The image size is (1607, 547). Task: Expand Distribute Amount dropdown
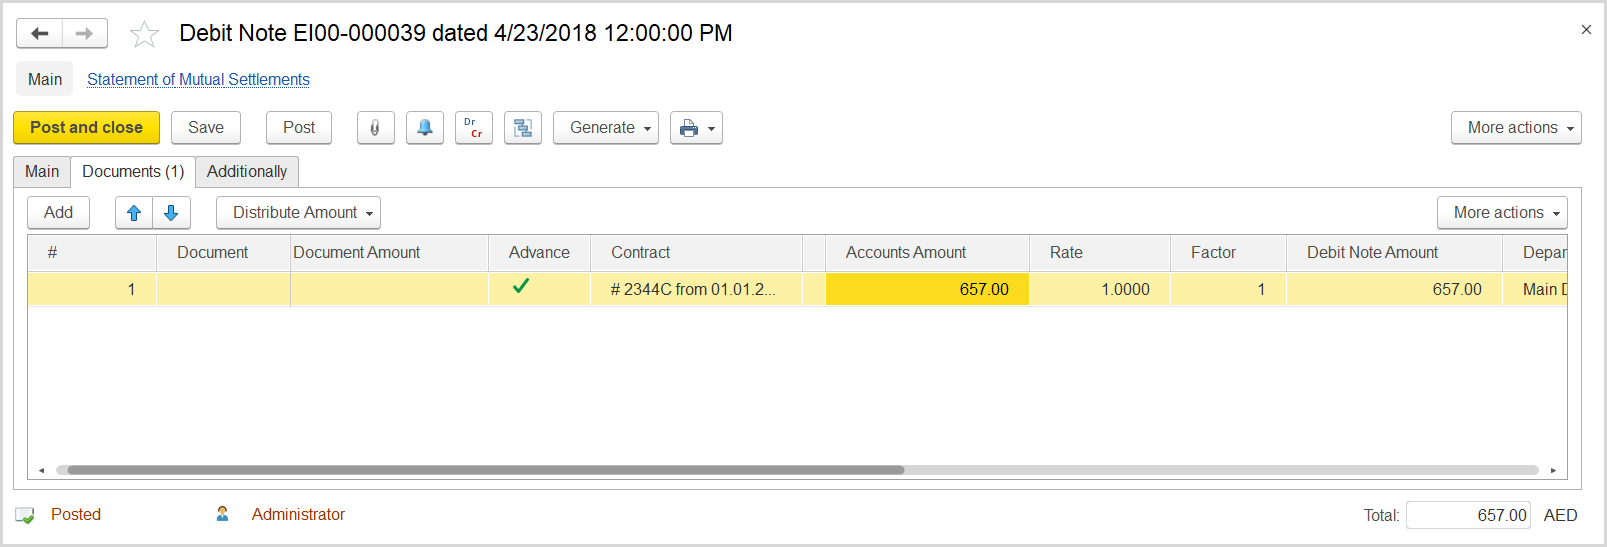point(298,213)
